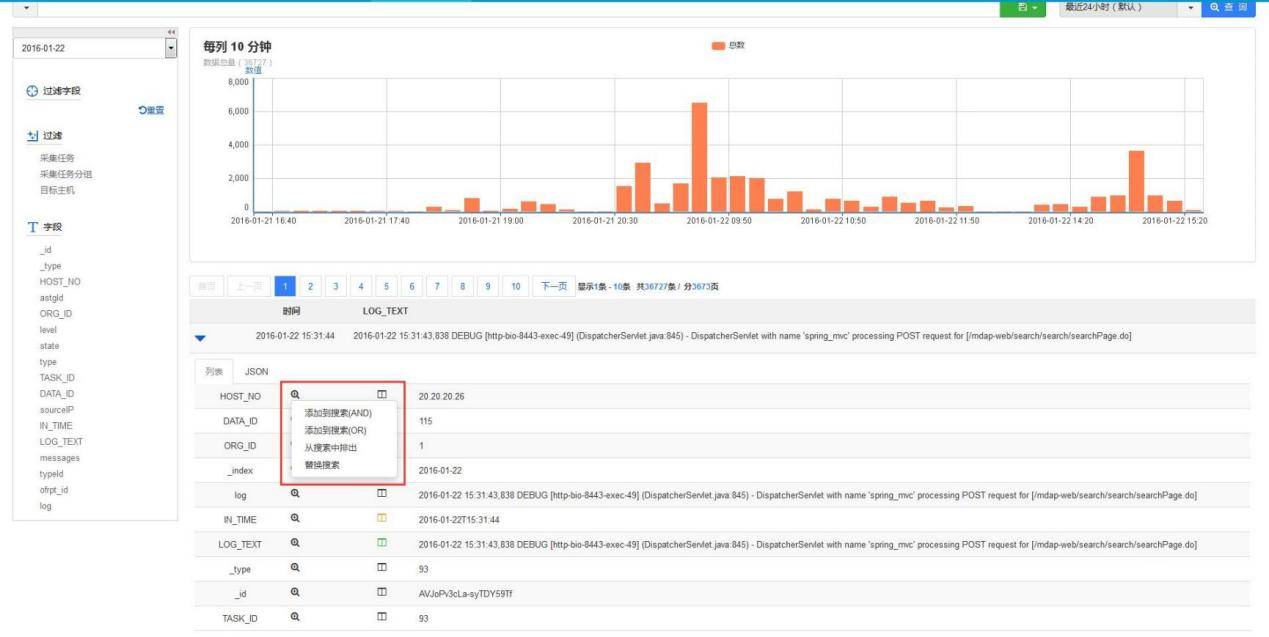Click the tallest orange bar in the chart
This screenshot has width=1269, height=637.
pyautogui.click(x=699, y=156)
